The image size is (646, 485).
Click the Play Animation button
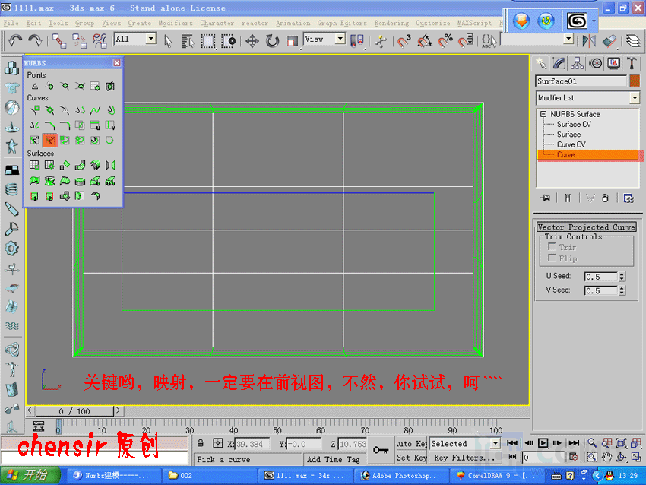(x=543, y=443)
